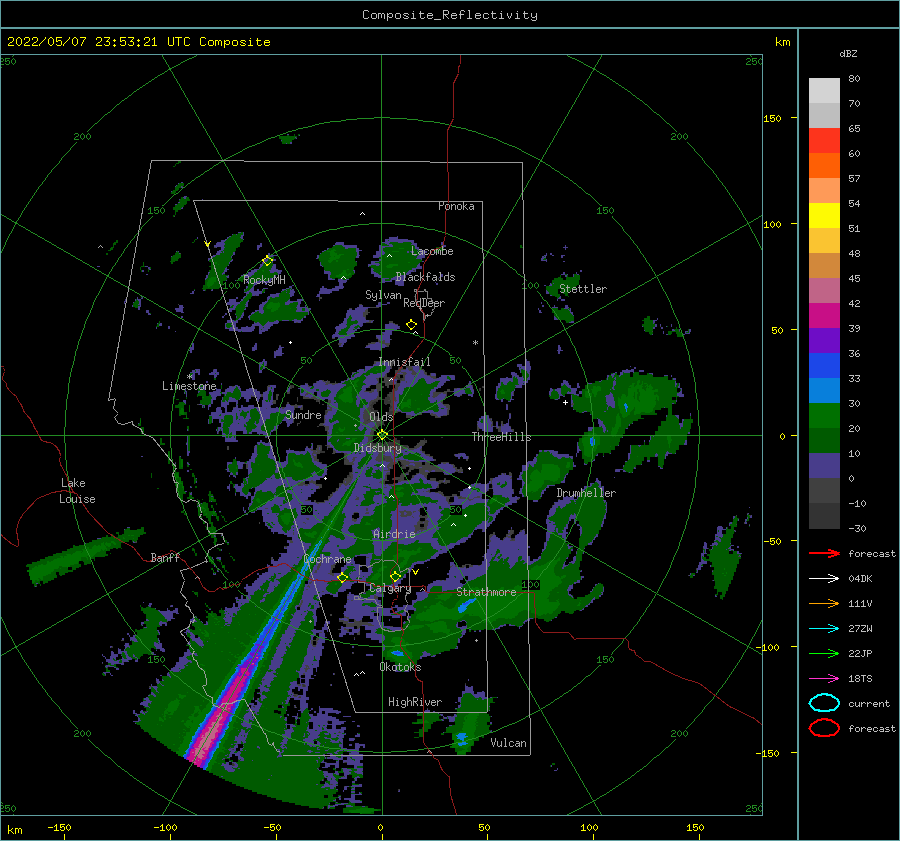Click the red 65-60 dBZ swatch
Viewport: 900px width, 841px height.
click(x=824, y=141)
